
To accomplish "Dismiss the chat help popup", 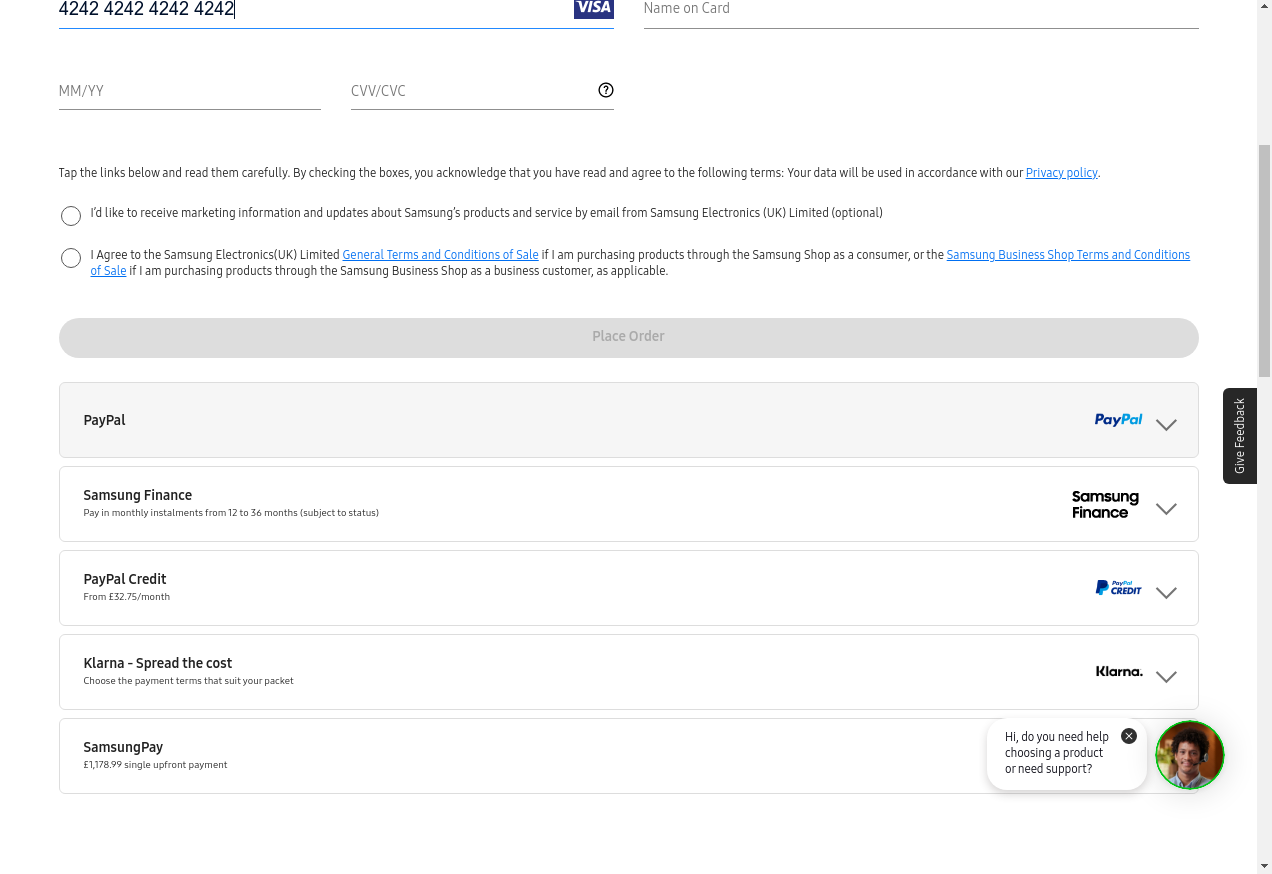I will 1129,736.
